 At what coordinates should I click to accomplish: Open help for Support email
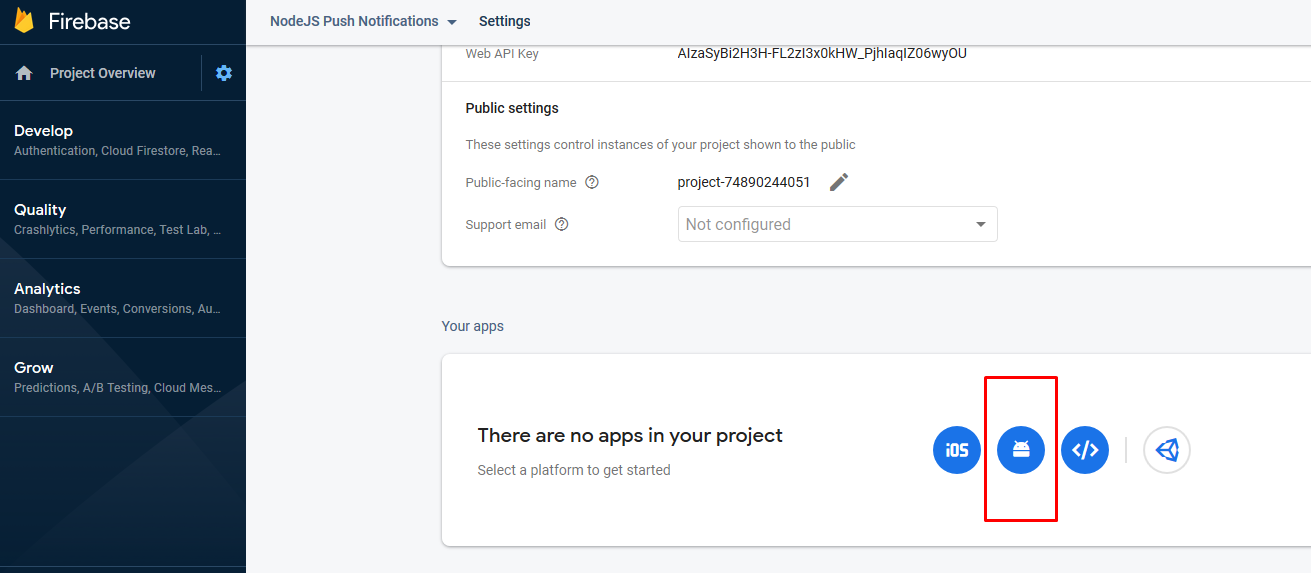point(561,224)
